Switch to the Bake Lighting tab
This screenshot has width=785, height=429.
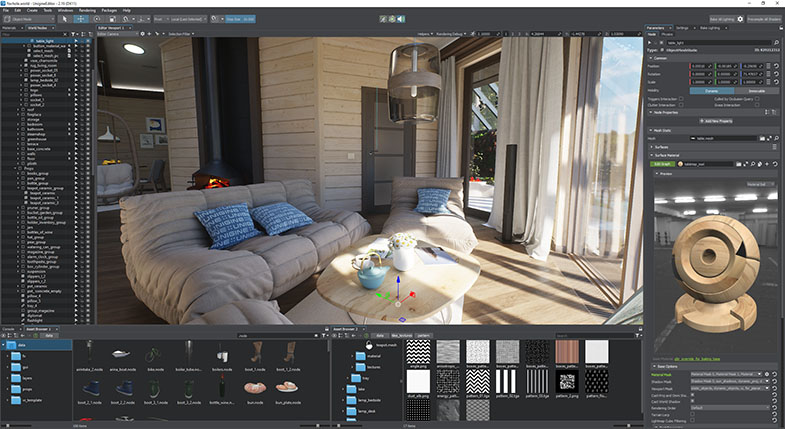[x=709, y=28]
